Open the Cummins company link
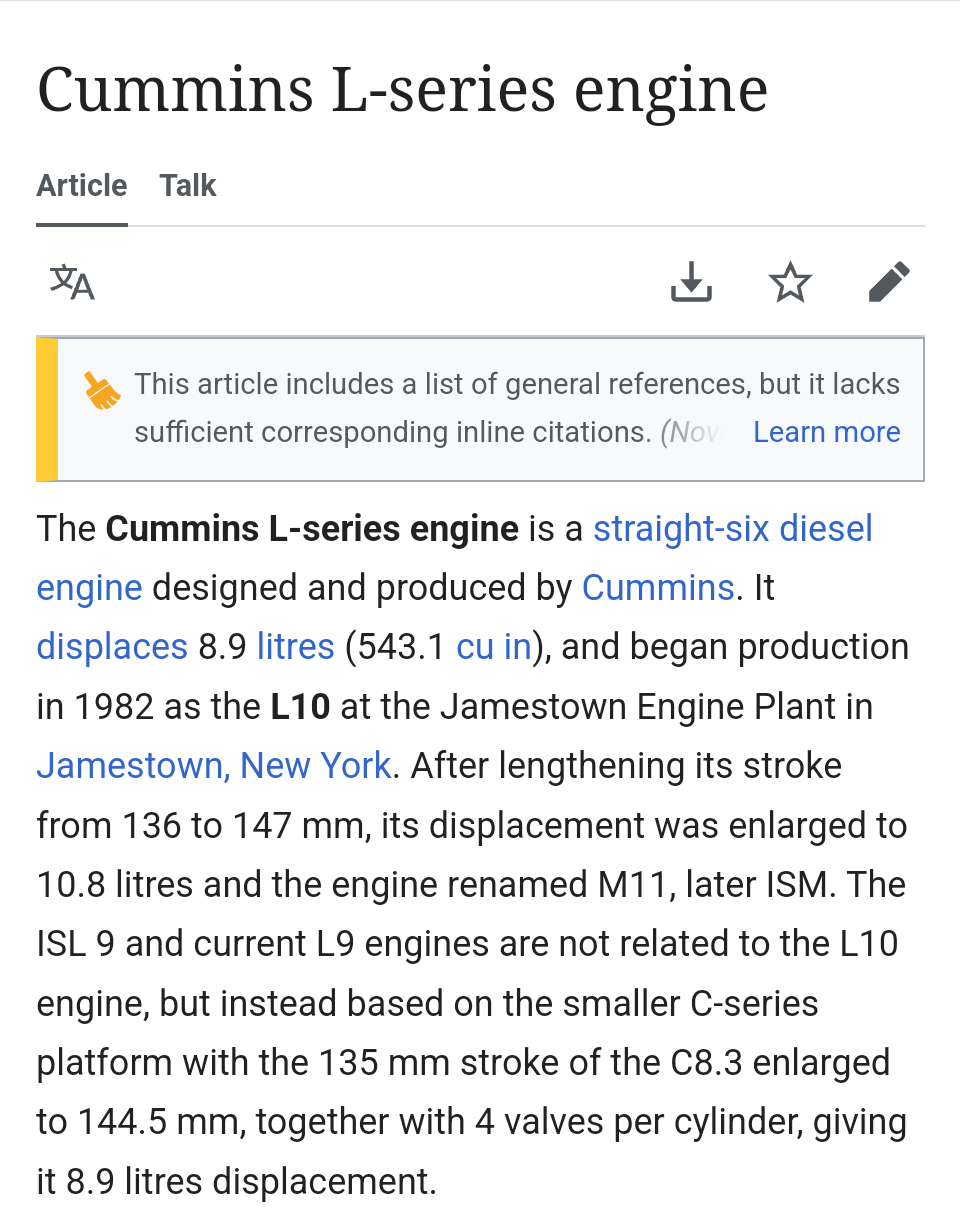 pyautogui.click(x=658, y=588)
